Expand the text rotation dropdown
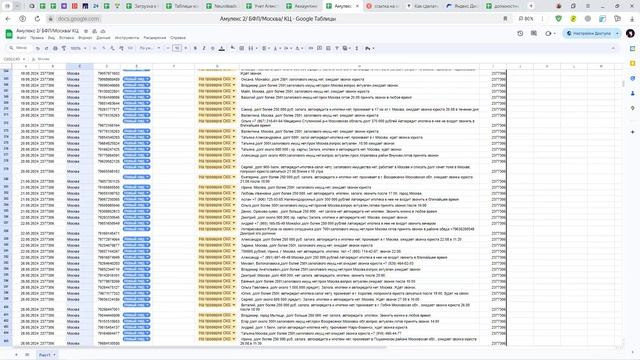 (x=302, y=48)
